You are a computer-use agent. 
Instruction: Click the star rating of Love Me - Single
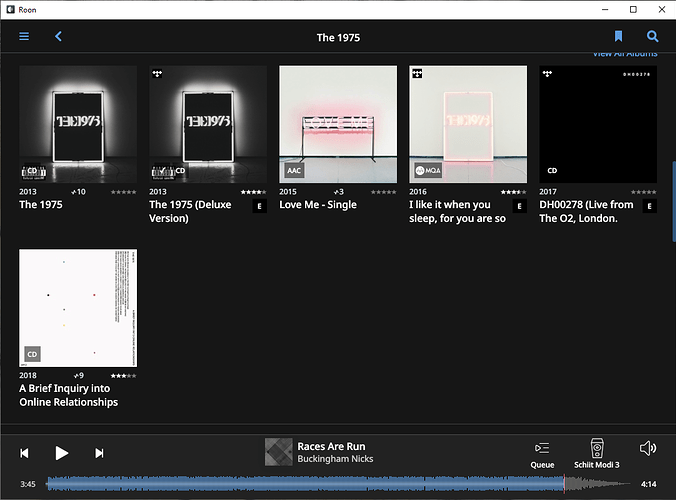[383, 192]
